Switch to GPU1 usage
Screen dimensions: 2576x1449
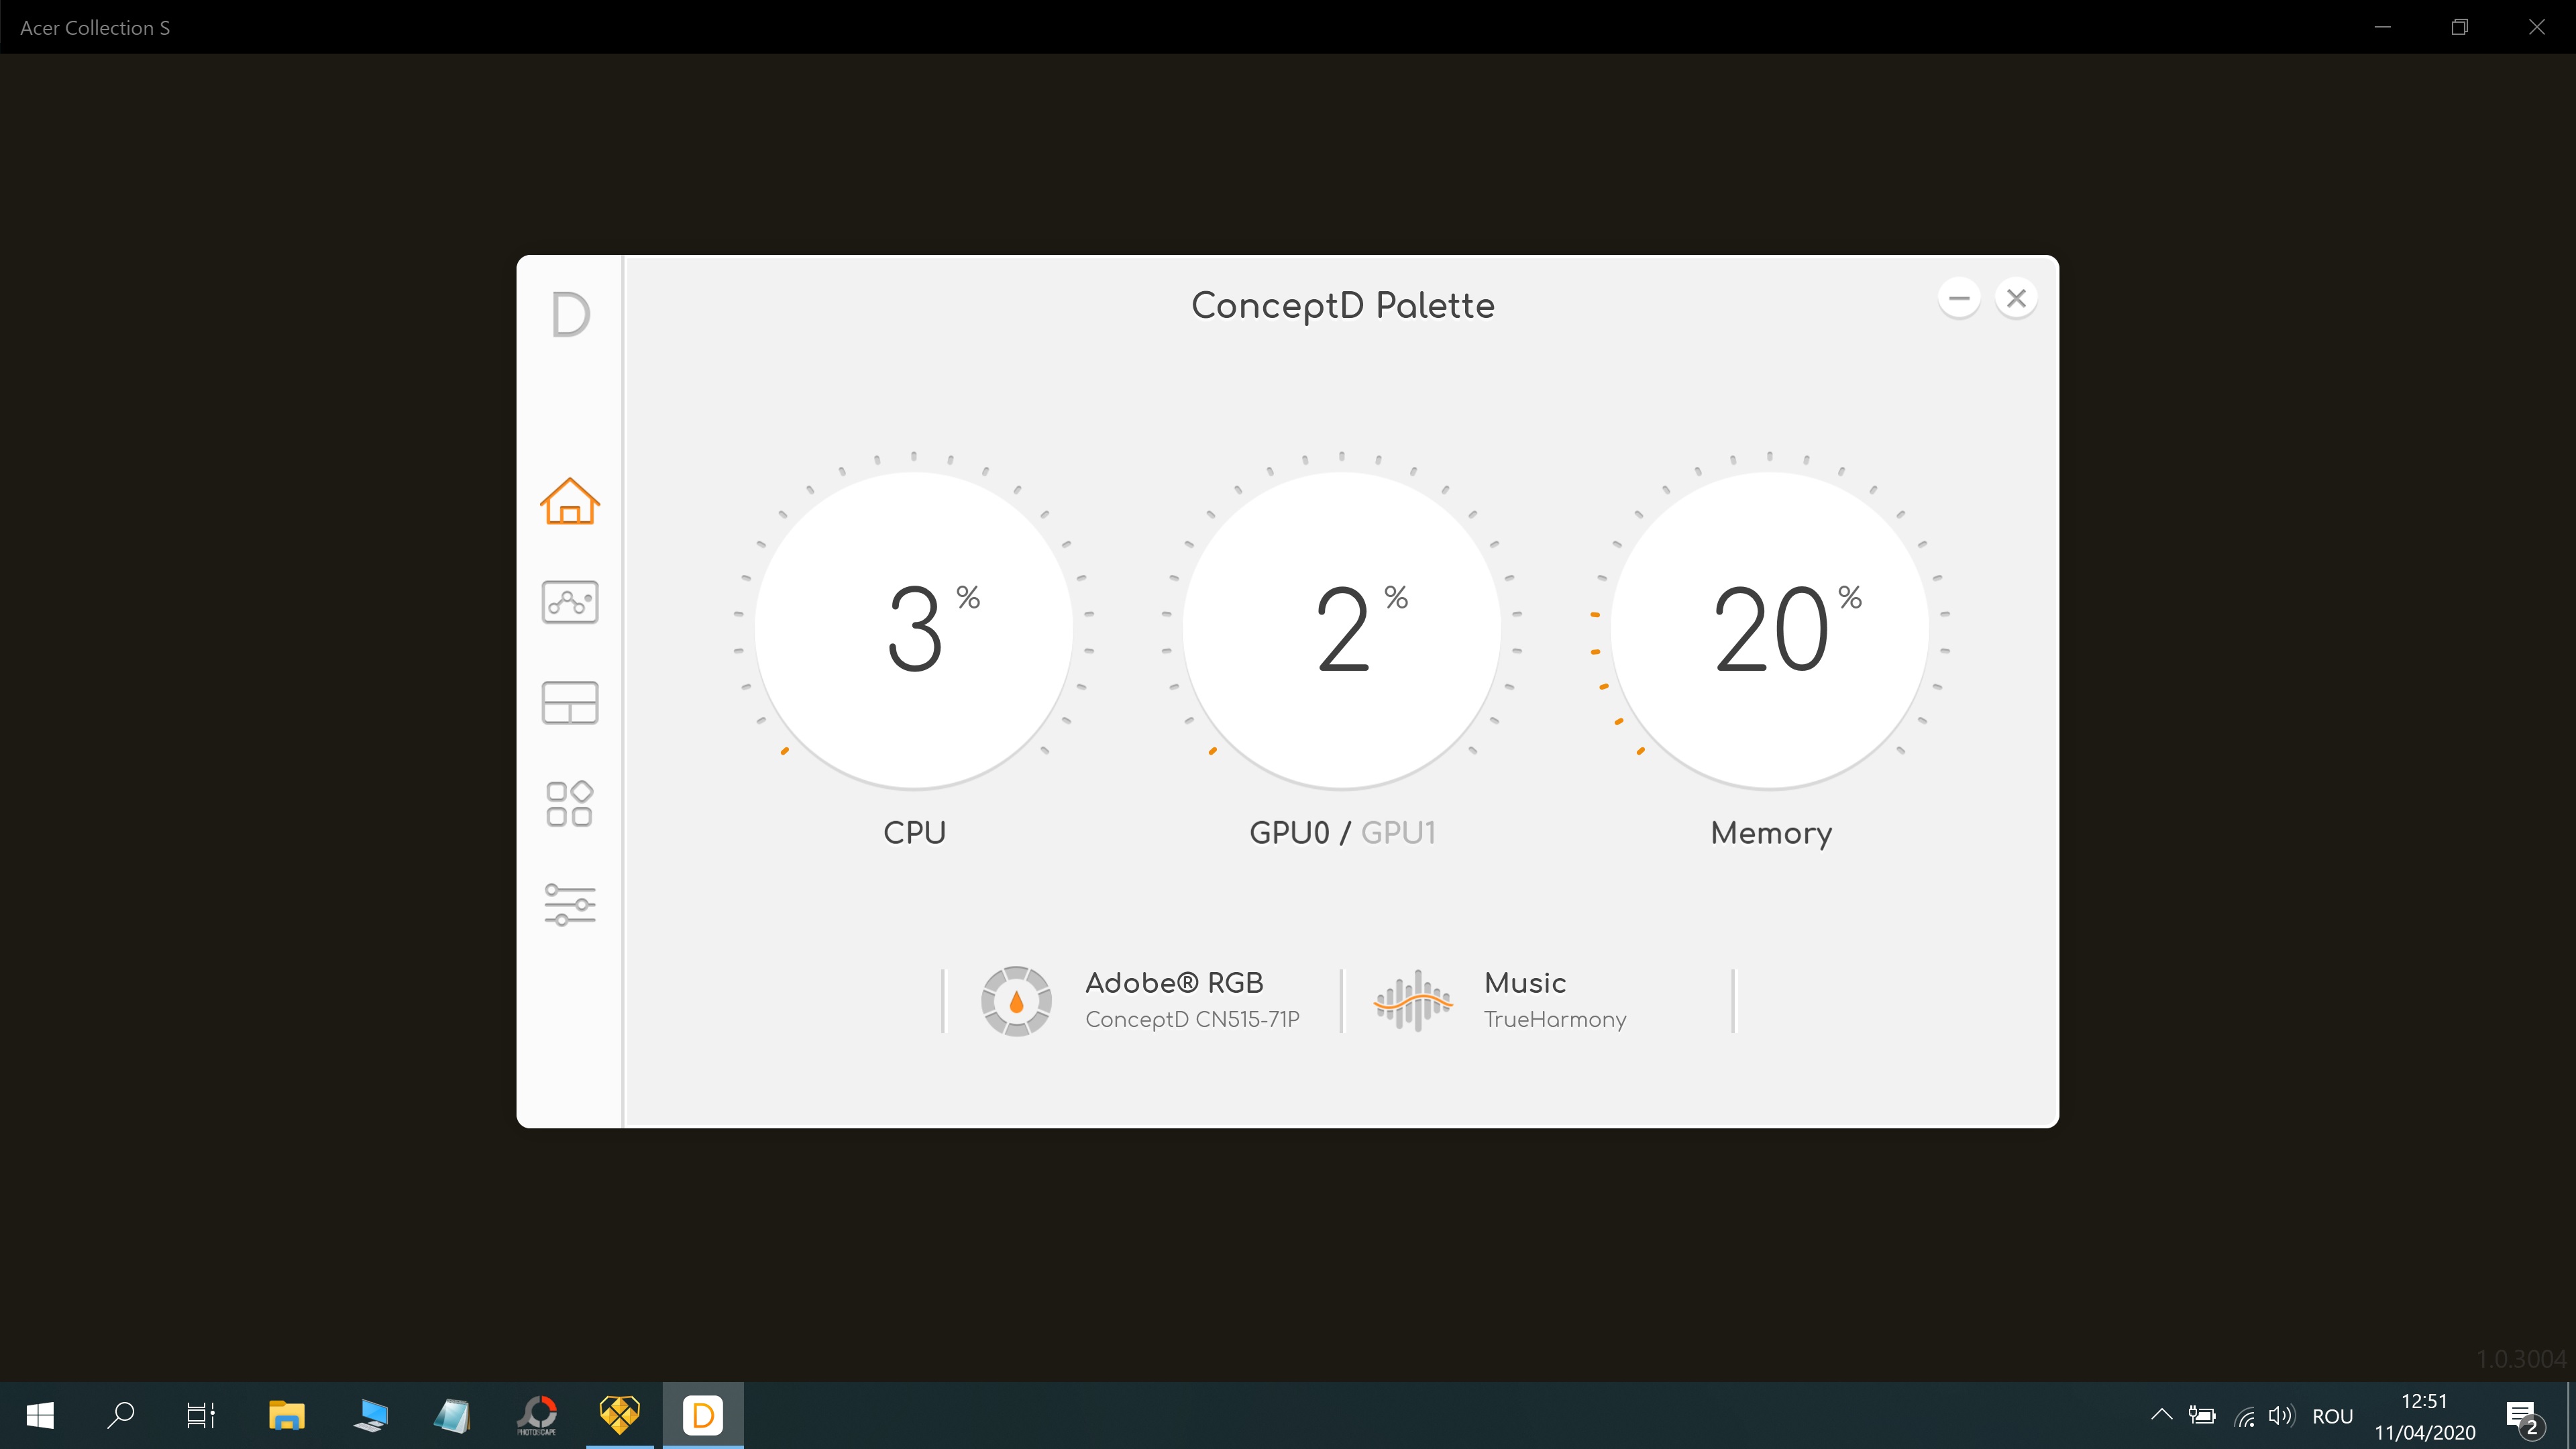click(1398, 832)
